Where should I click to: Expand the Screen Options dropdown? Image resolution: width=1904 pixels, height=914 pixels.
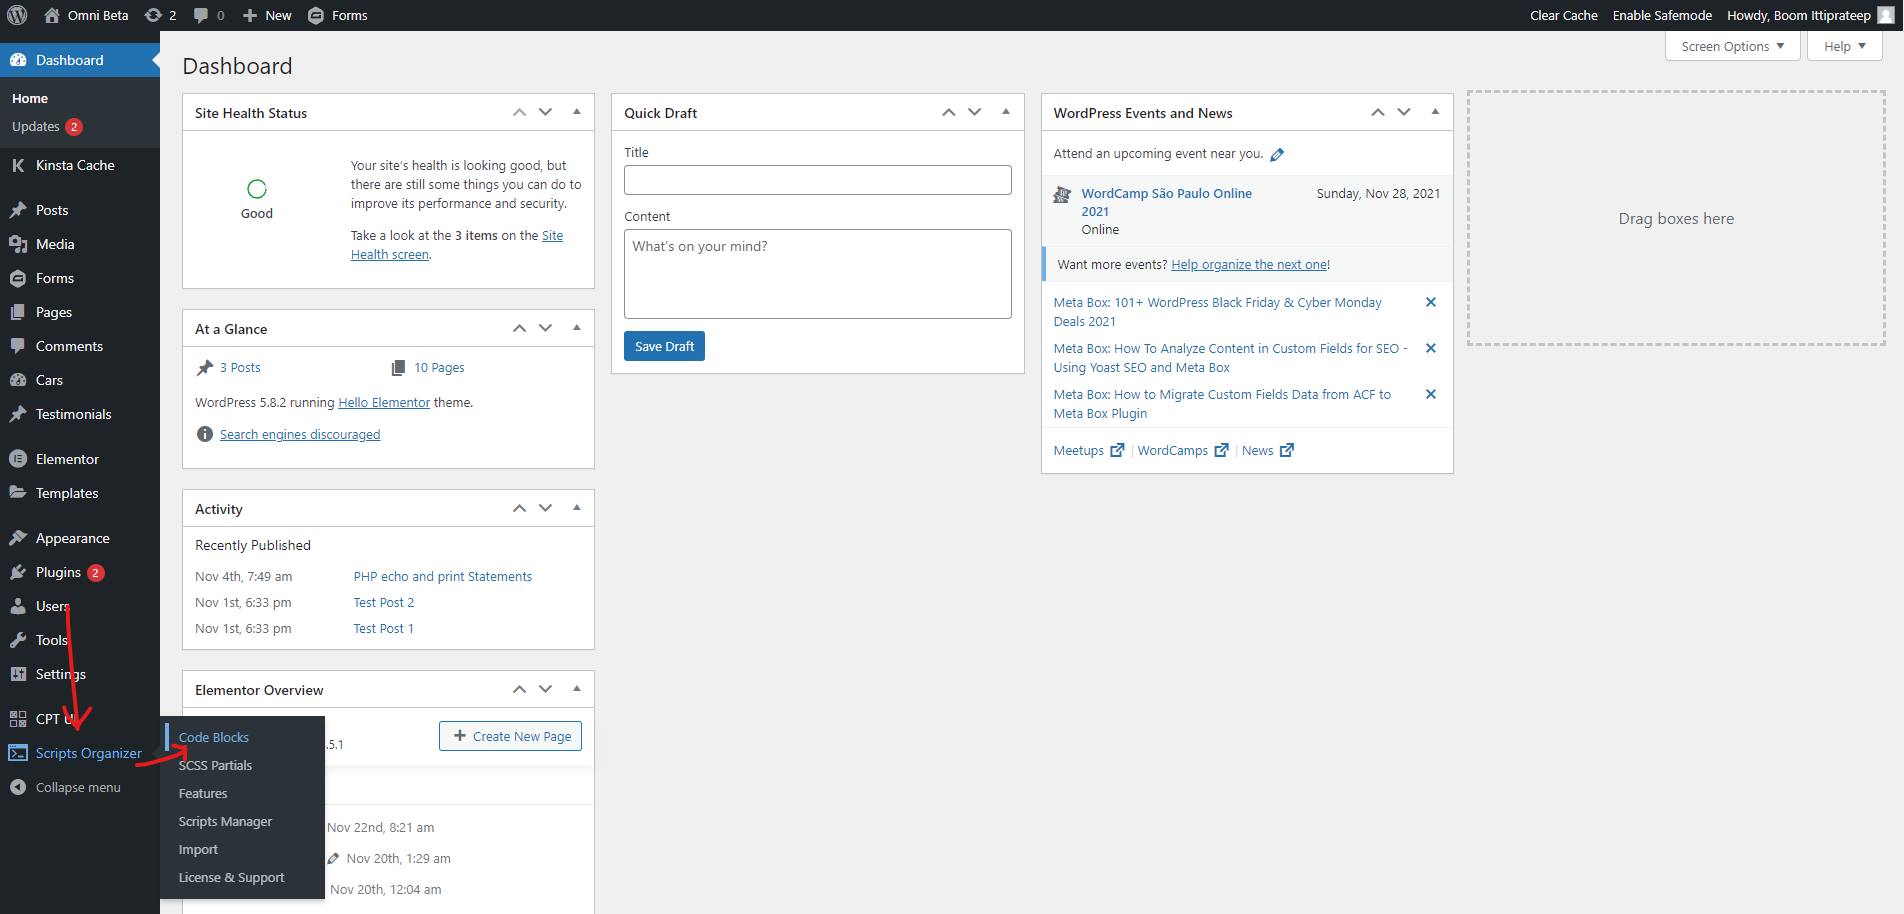tap(1732, 46)
